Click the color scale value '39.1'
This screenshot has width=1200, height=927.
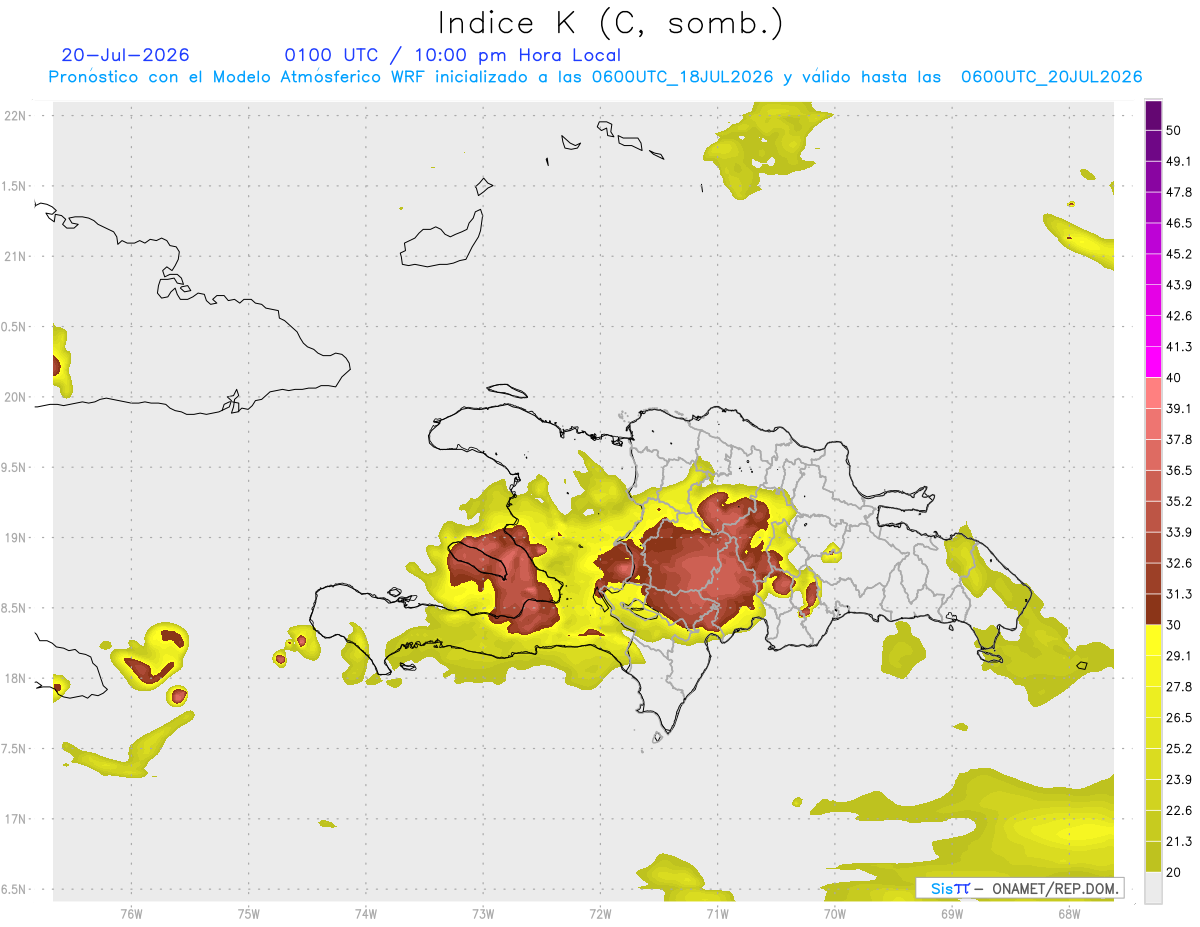pyautogui.click(x=1179, y=409)
